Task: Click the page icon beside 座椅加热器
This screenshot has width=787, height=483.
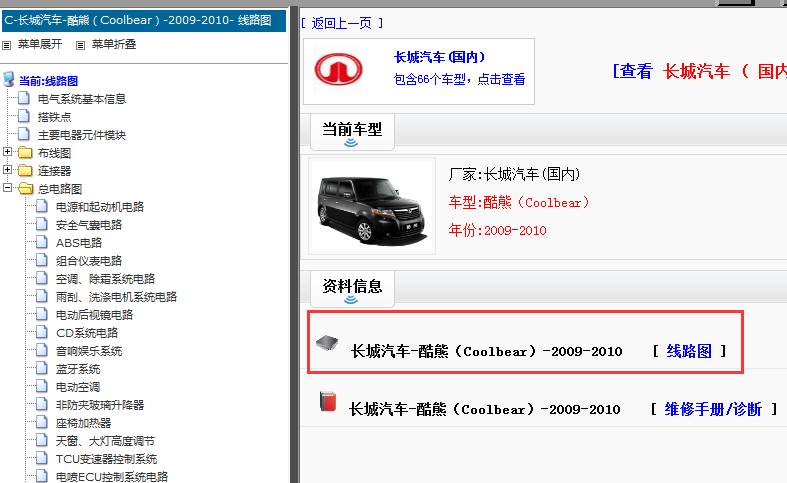Action: (42, 423)
